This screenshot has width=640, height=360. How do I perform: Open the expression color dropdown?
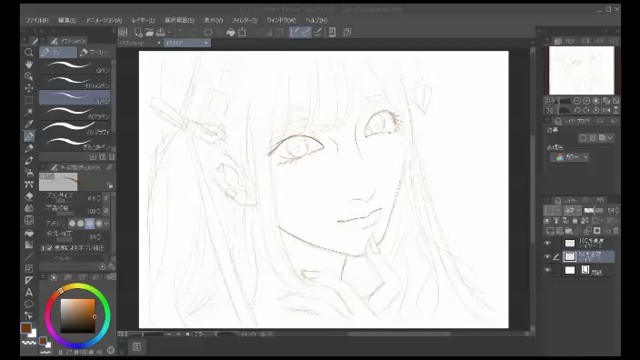[x=570, y=157]
